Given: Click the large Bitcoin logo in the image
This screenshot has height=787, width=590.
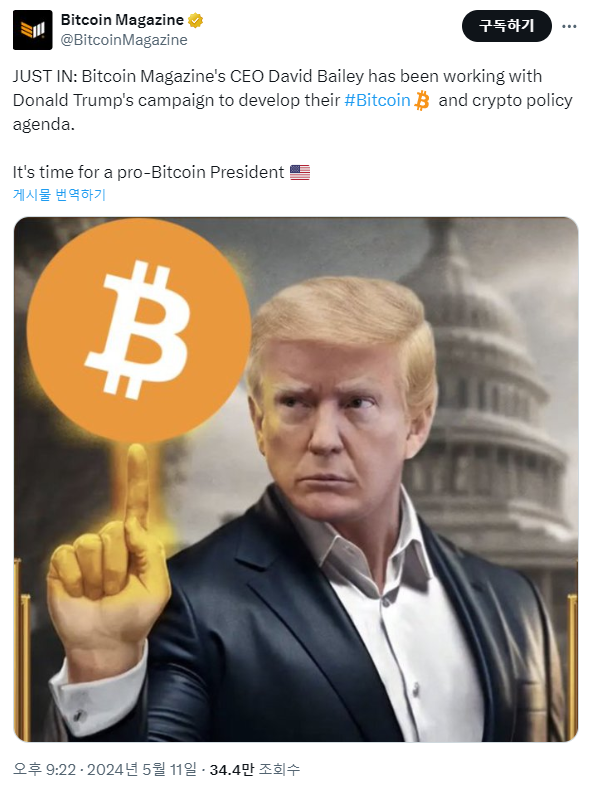Looking at the screenshot, I should point(139,331).
